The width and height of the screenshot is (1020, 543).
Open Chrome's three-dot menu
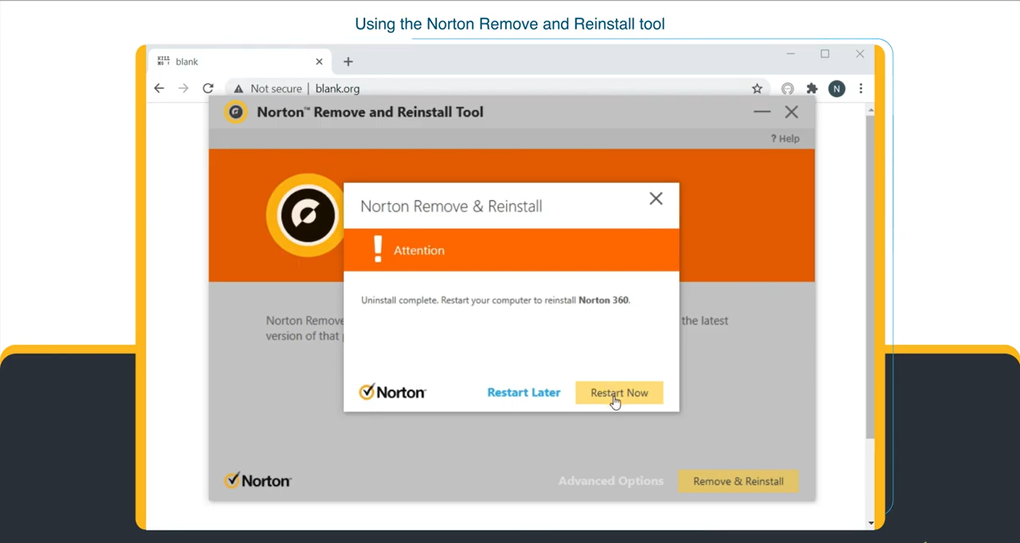click(x=861, y=88)
